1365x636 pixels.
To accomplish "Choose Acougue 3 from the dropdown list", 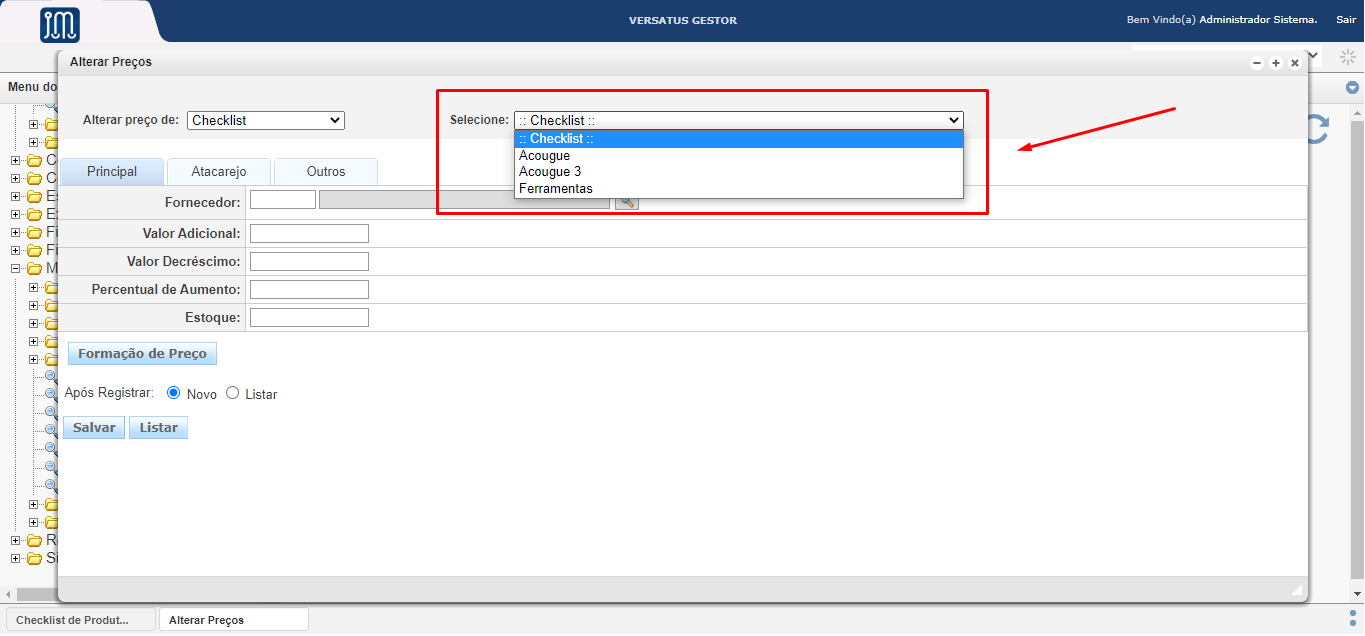I will point(550,172).
